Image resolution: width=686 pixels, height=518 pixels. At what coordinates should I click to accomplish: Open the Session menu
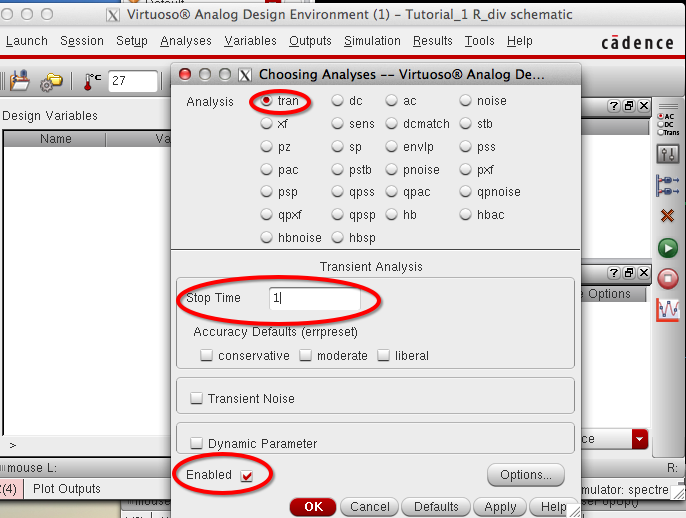tap(82, 41)
